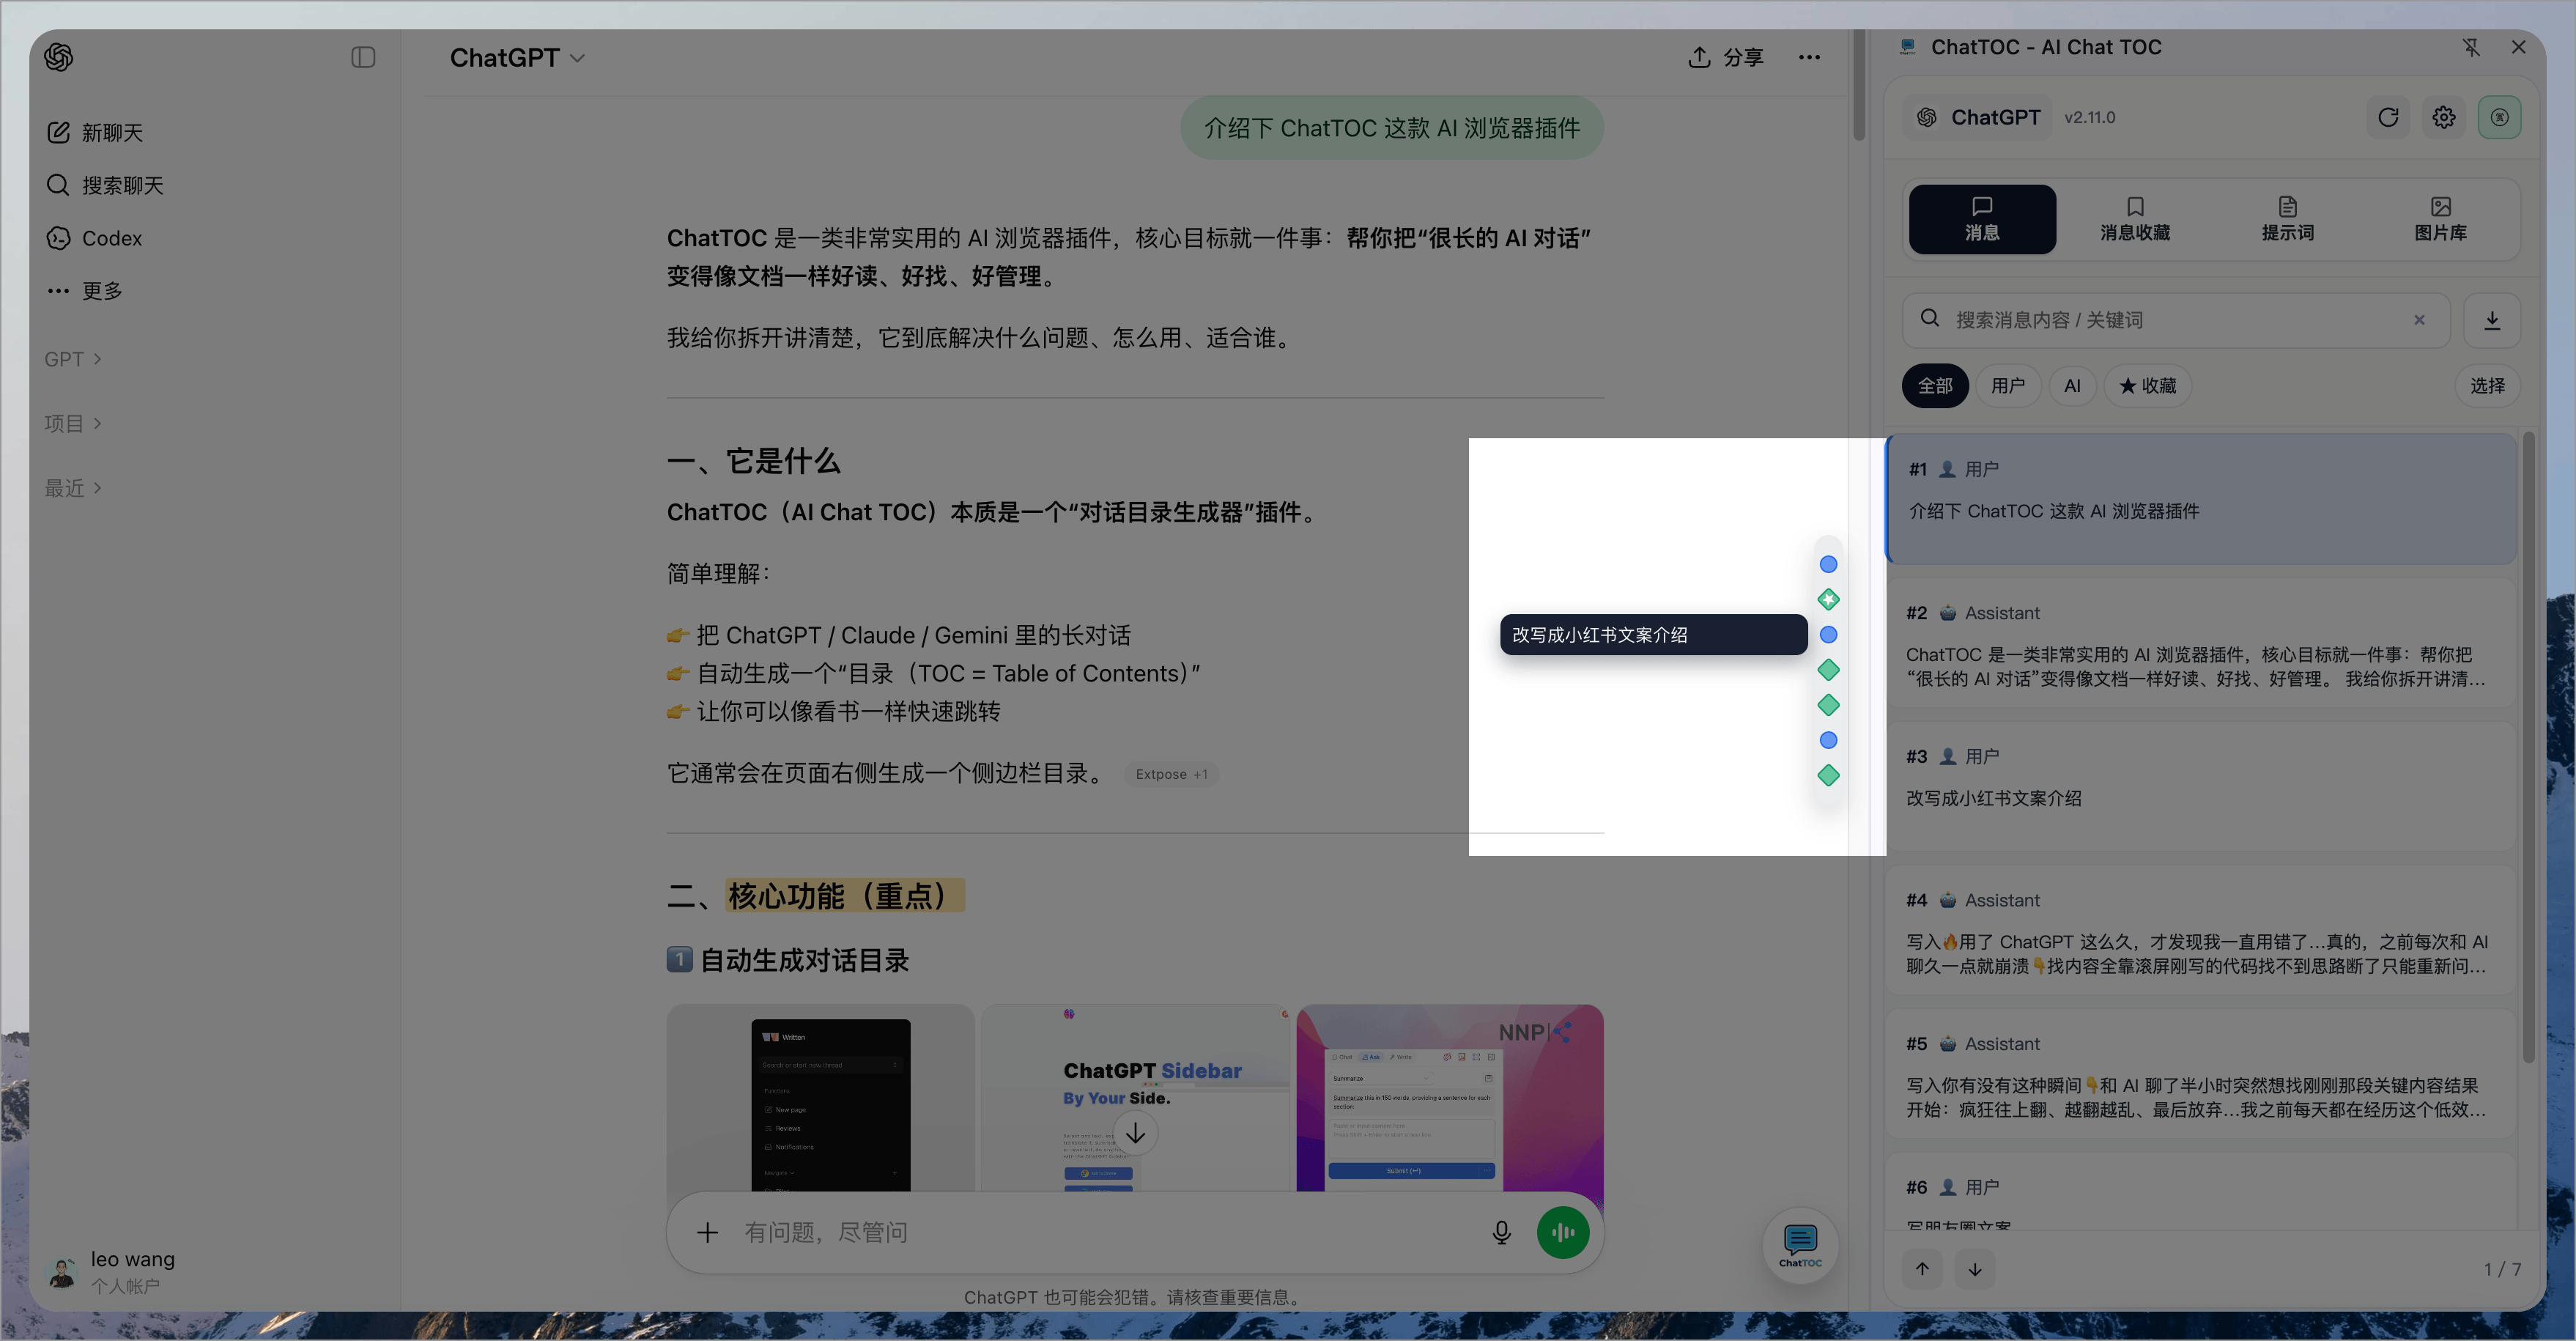Open the 更多 menu in sidebar

(85, 291)
